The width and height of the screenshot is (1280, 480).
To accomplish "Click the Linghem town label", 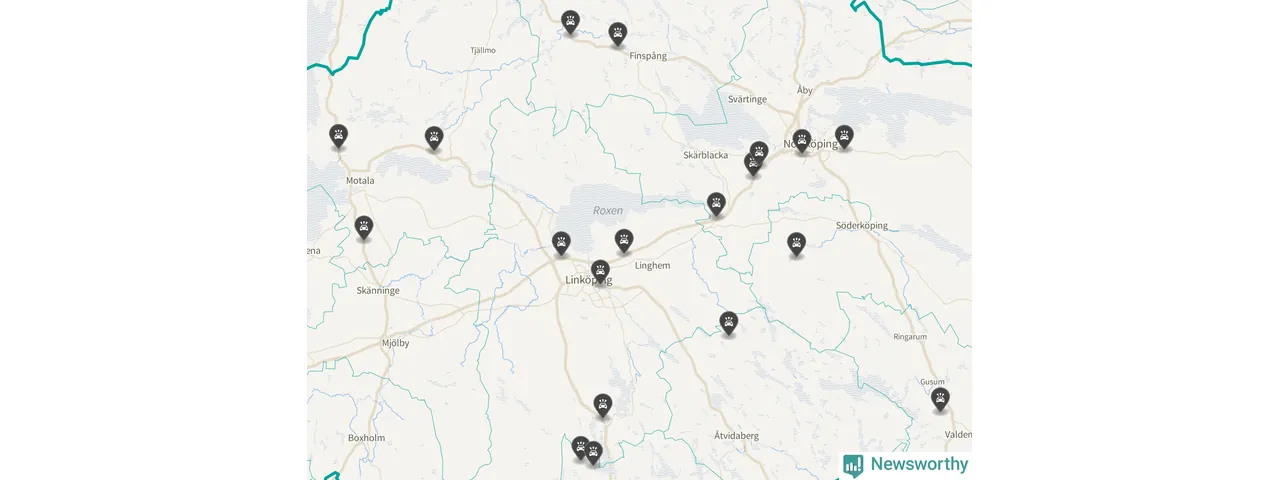I will tap(653, 265).
